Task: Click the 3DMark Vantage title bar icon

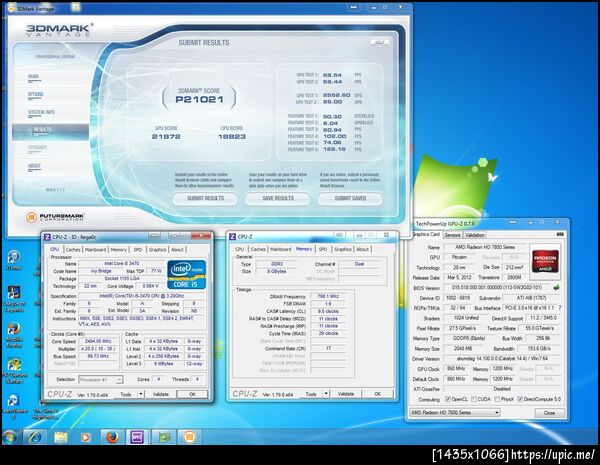Action: coord(11,8)
